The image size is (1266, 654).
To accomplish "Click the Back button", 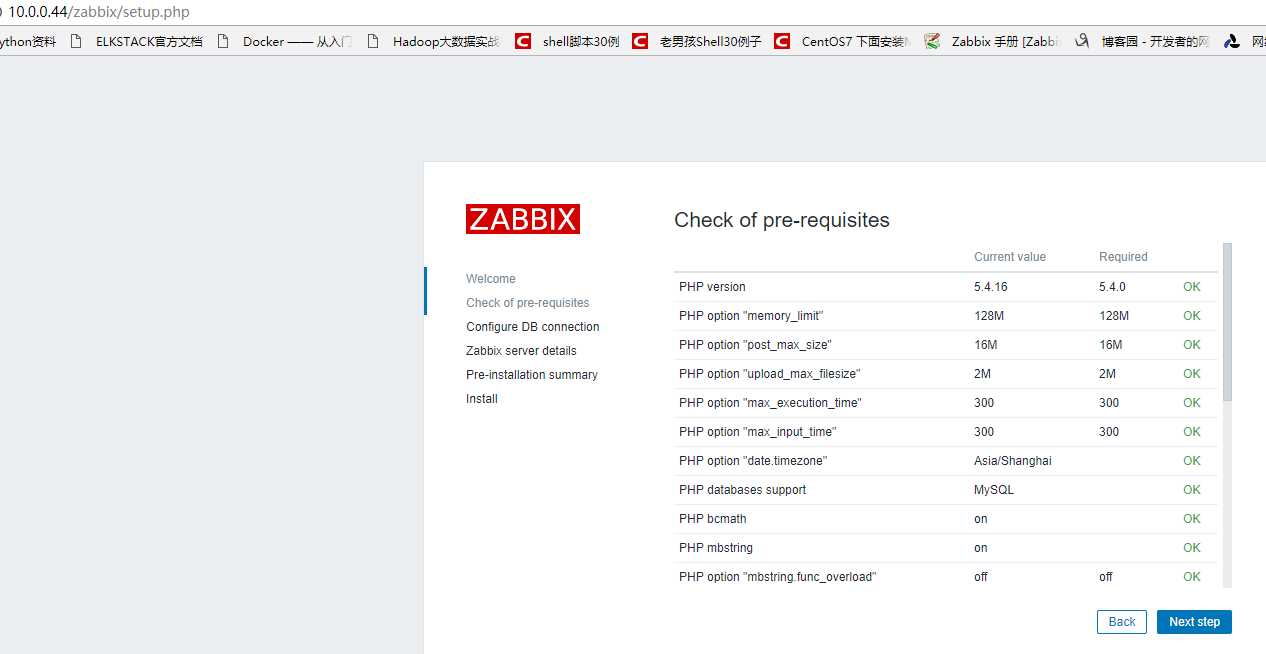I will 1122,621.
